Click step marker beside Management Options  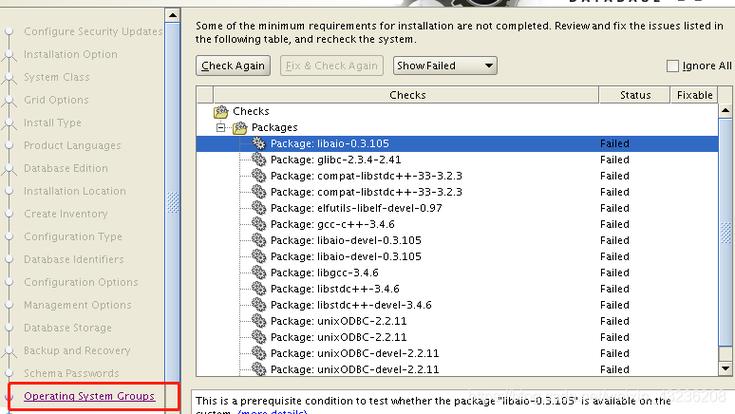pyautogui.click(x=9, y=305)
